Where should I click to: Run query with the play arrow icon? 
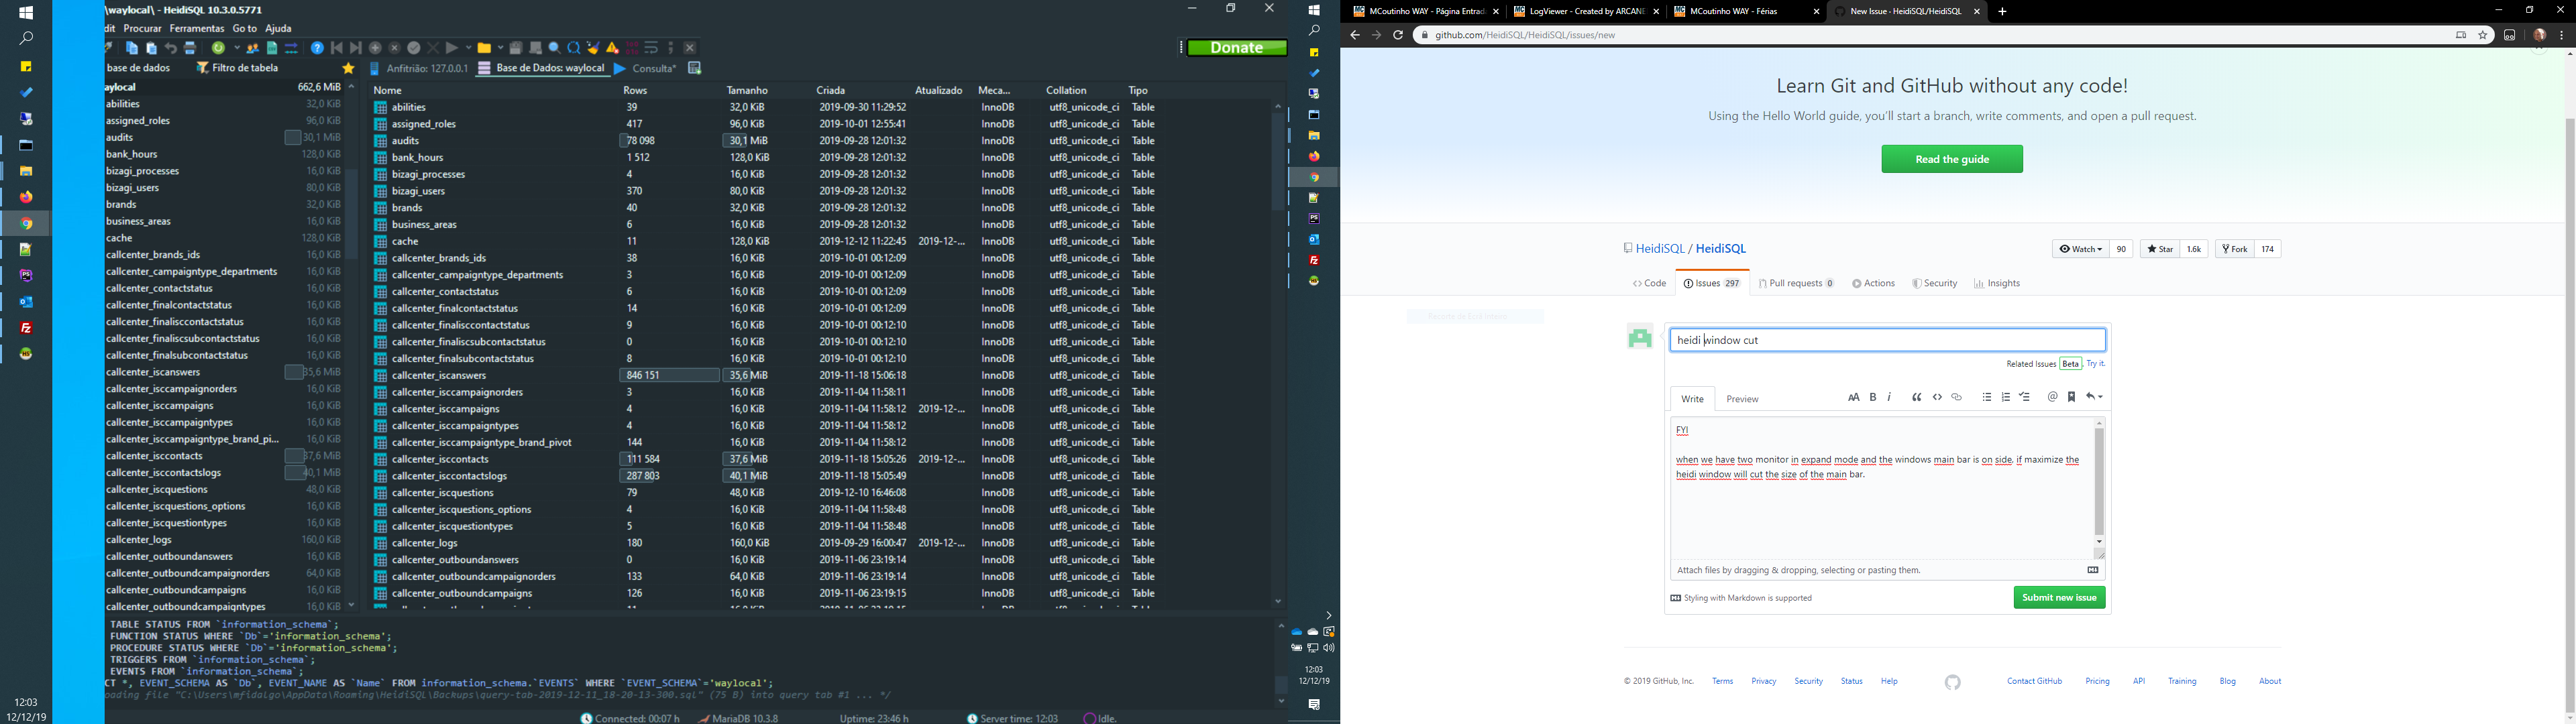(x=452, y=47)
